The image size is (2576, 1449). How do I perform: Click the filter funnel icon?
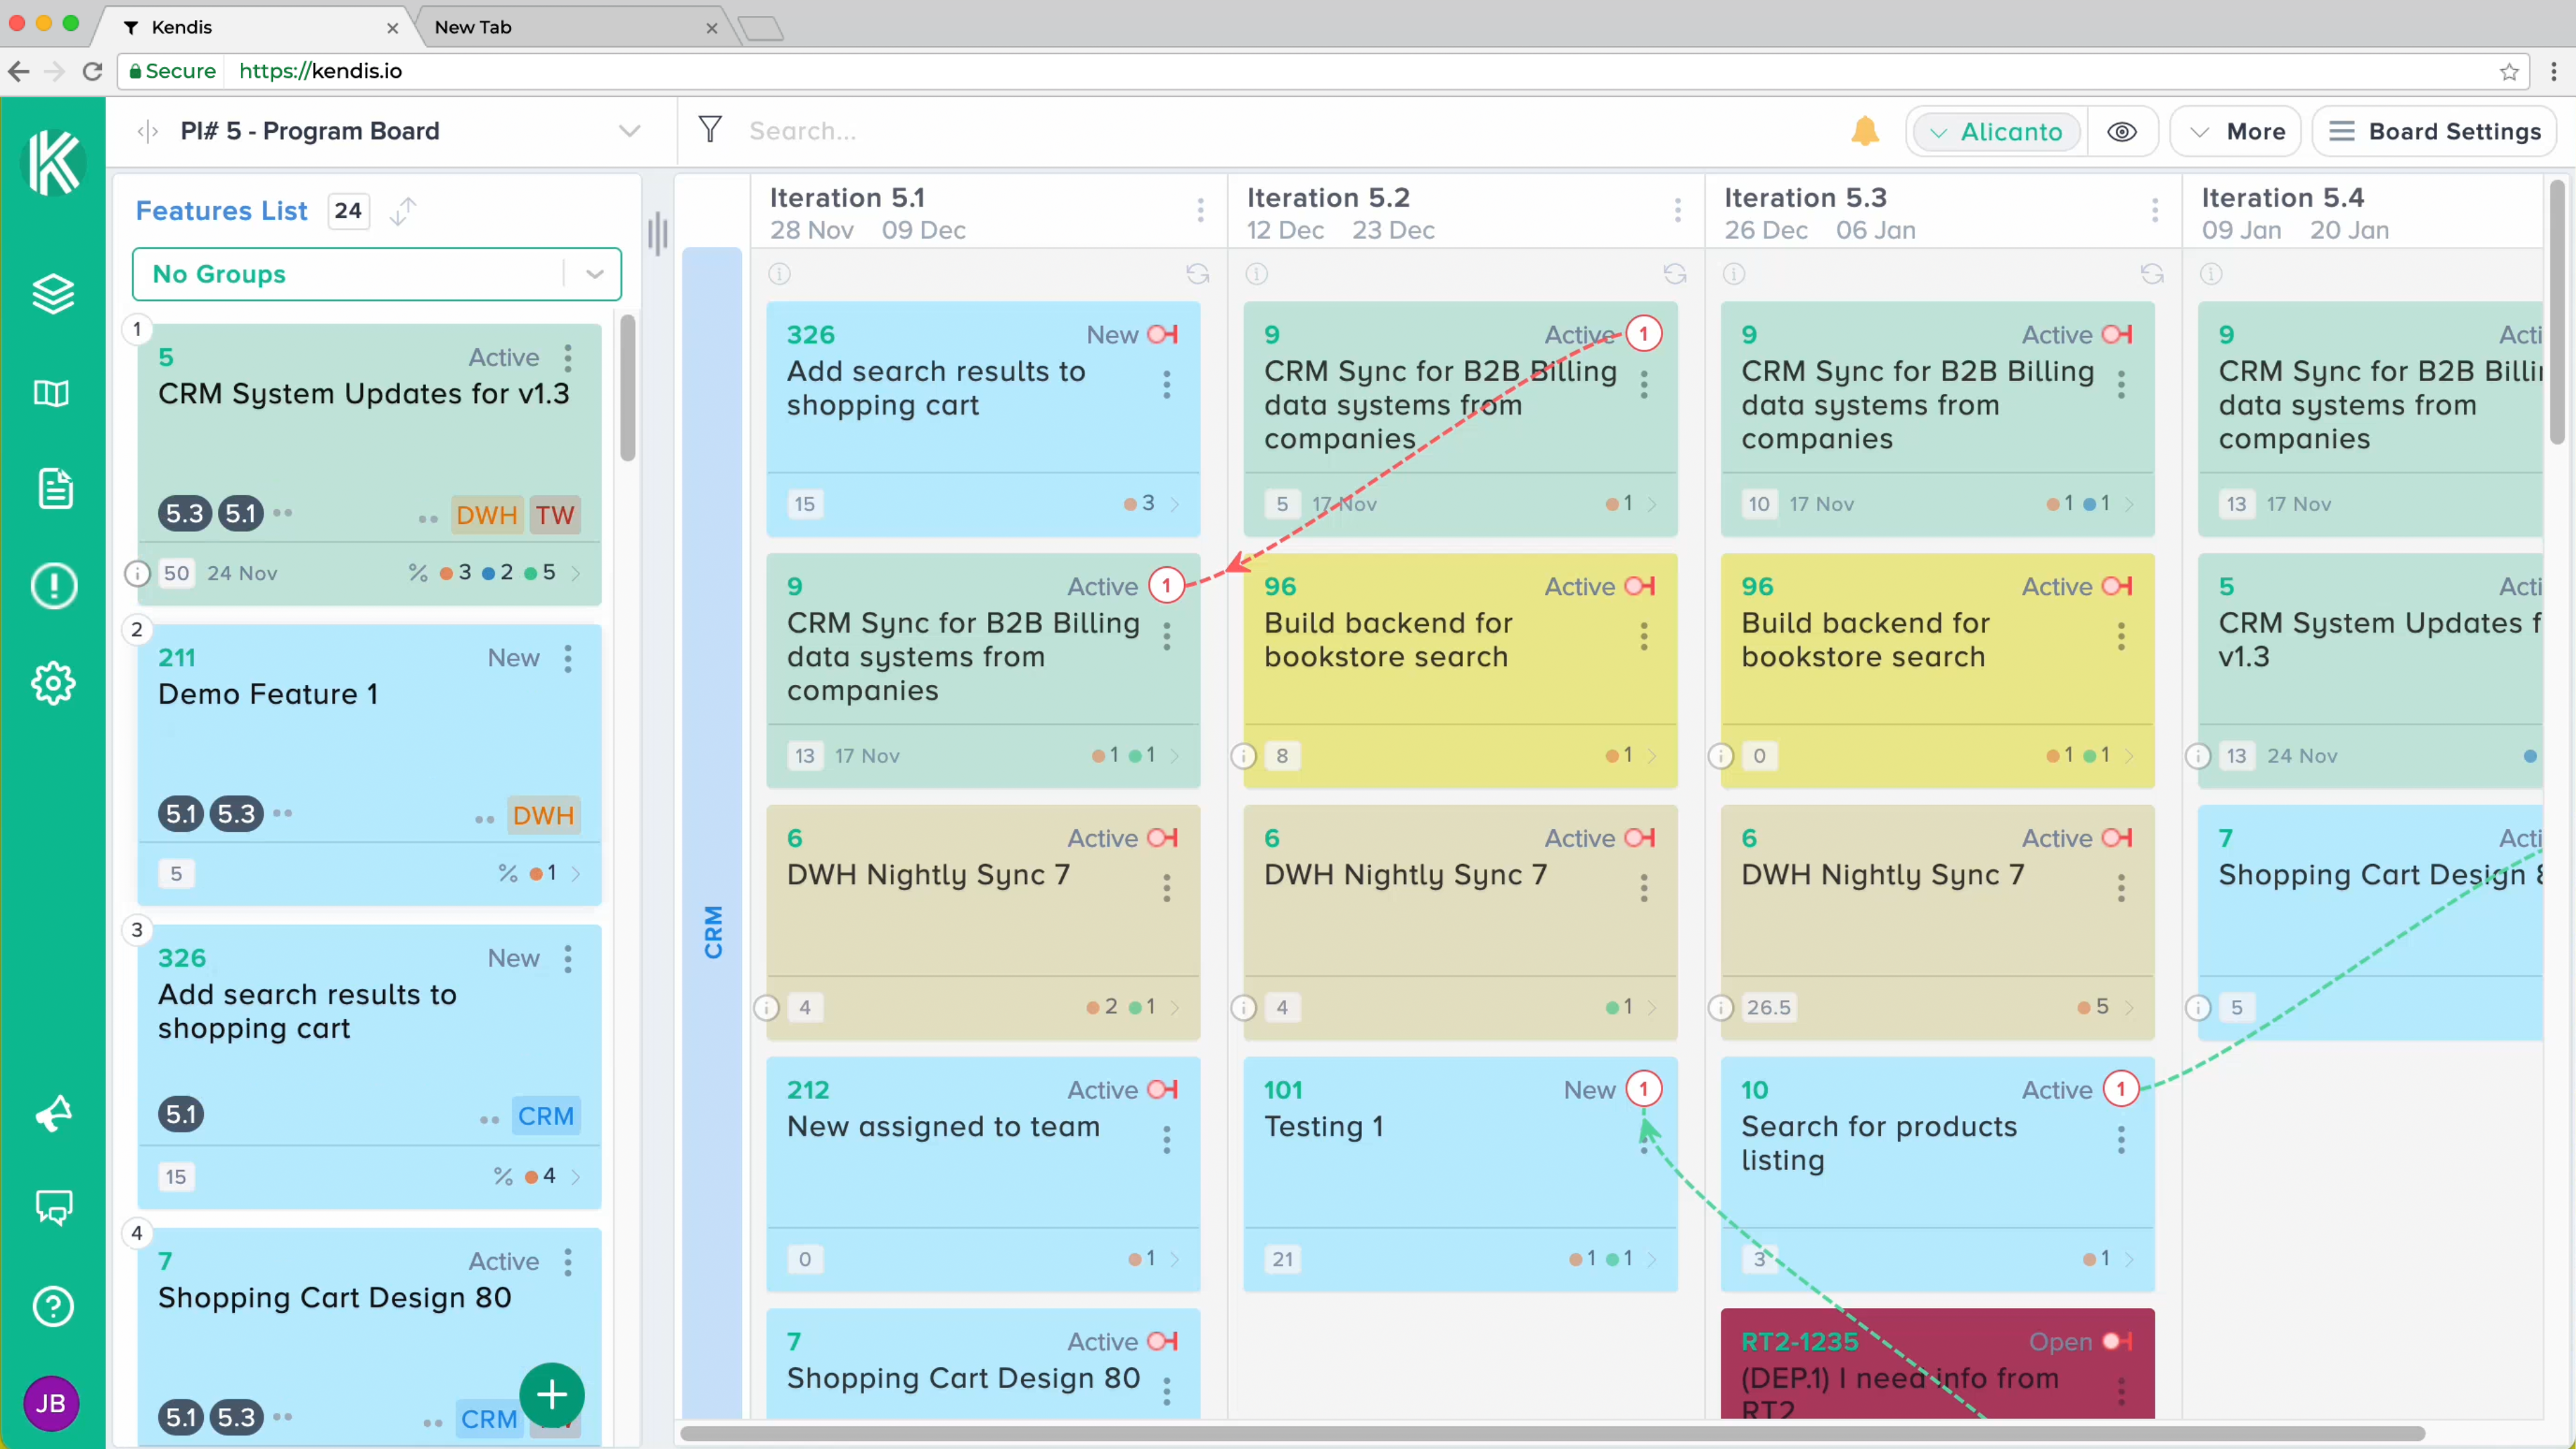(x=710, y=130)
